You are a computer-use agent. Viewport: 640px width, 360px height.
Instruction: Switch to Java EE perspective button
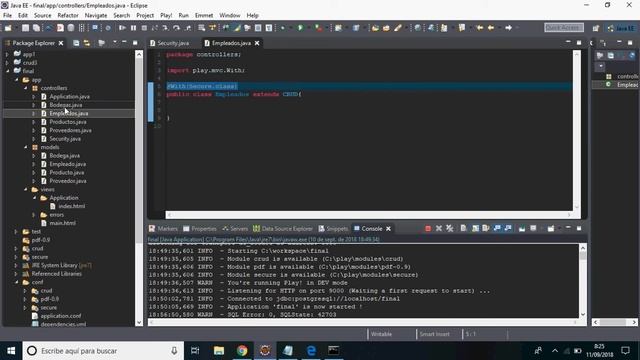pos(622,28)
